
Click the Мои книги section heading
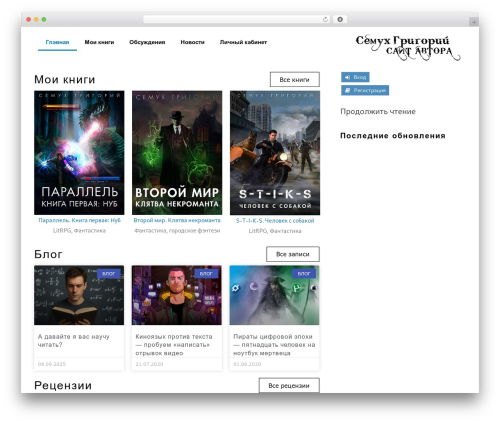click(65, 79)
